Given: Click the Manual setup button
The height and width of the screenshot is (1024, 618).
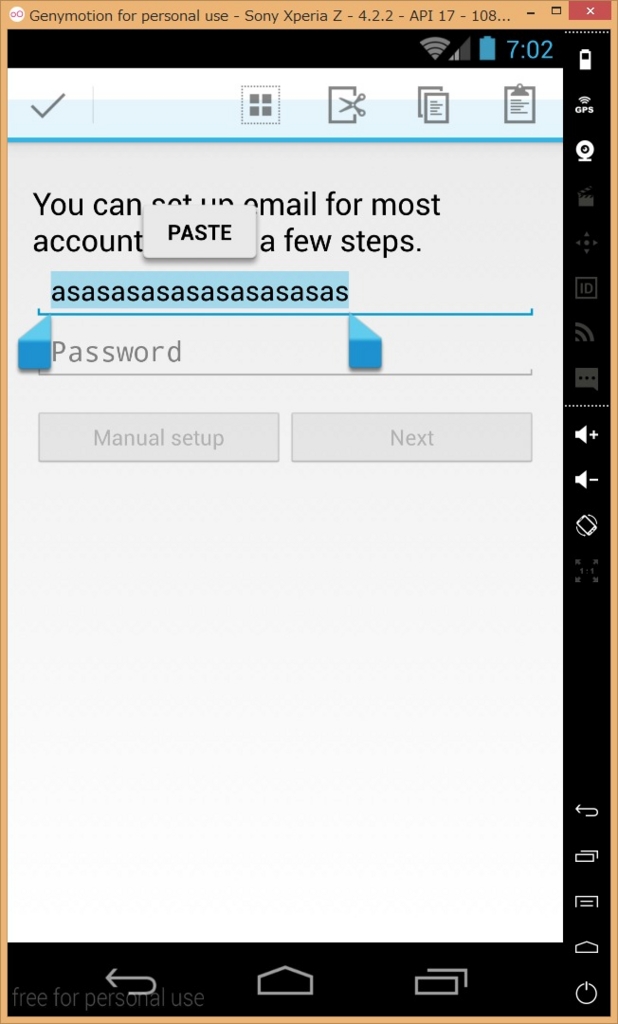Looking at the screenshot, I should click(x=159, y=438).
